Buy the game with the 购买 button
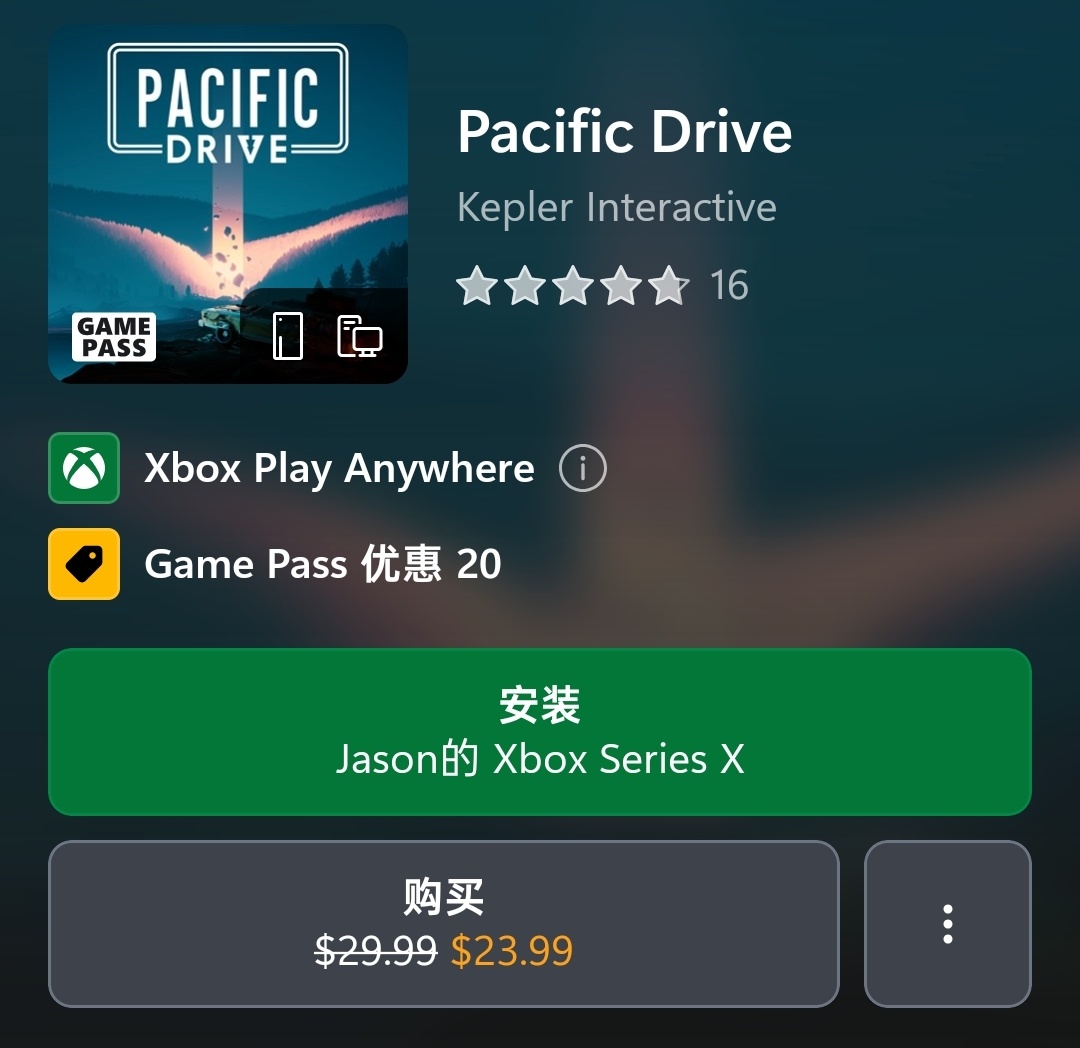Viewport: 1080px width, 1048px height. (444, 924)
